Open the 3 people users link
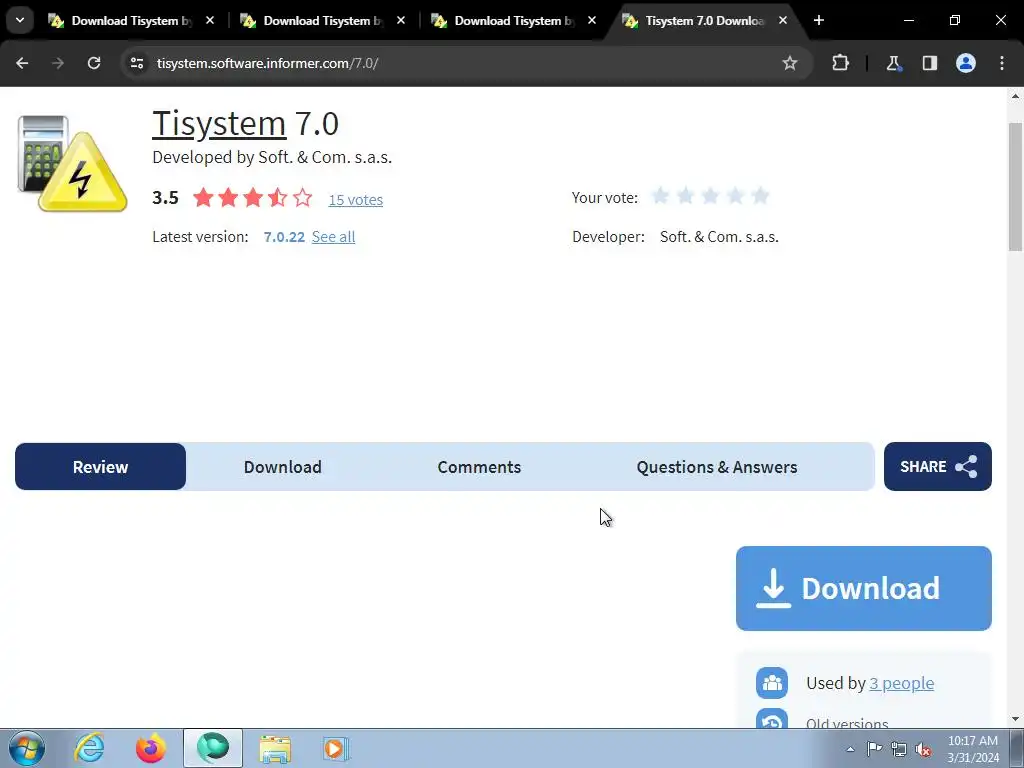This screenshot has height=768, width=1024. tap(901, 683)
